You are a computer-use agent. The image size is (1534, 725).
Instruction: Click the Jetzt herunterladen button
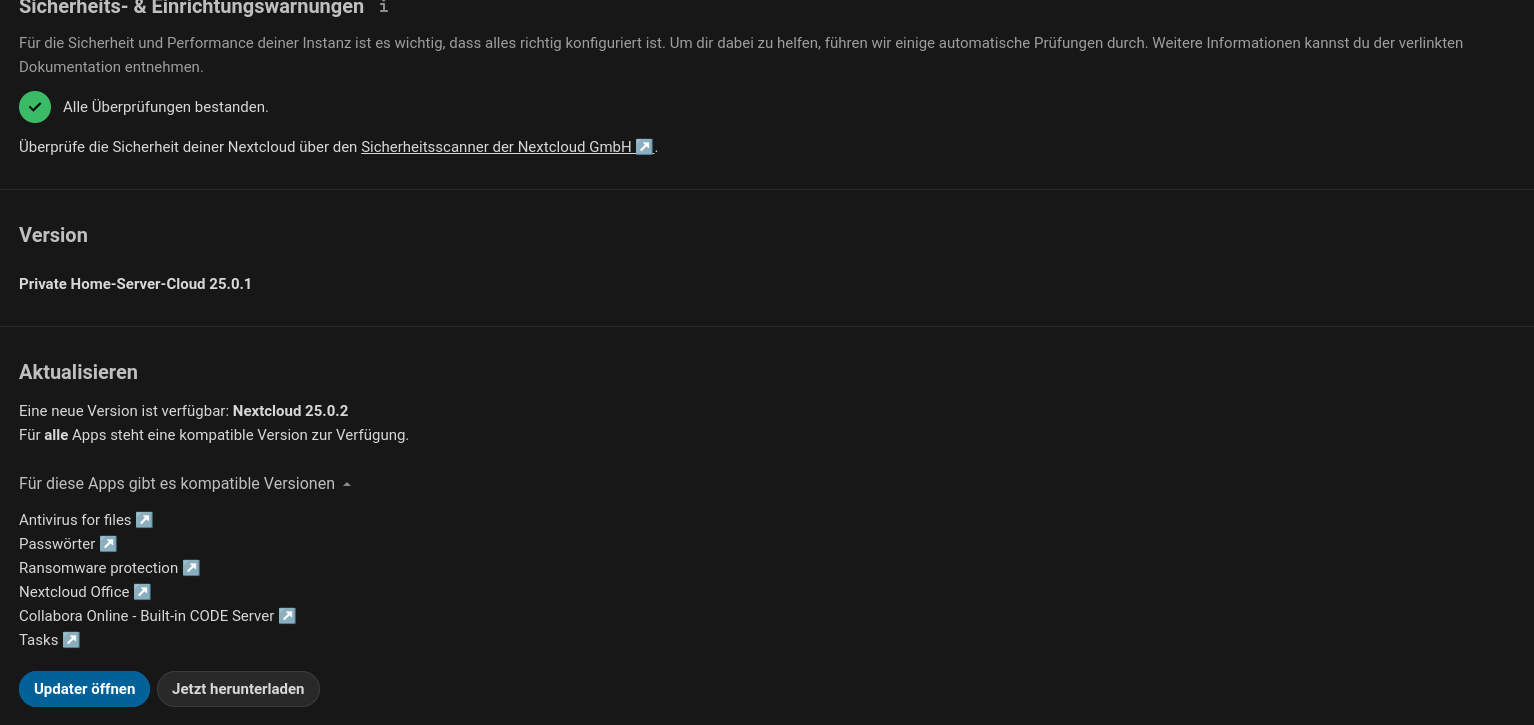(x=238, y=689)
